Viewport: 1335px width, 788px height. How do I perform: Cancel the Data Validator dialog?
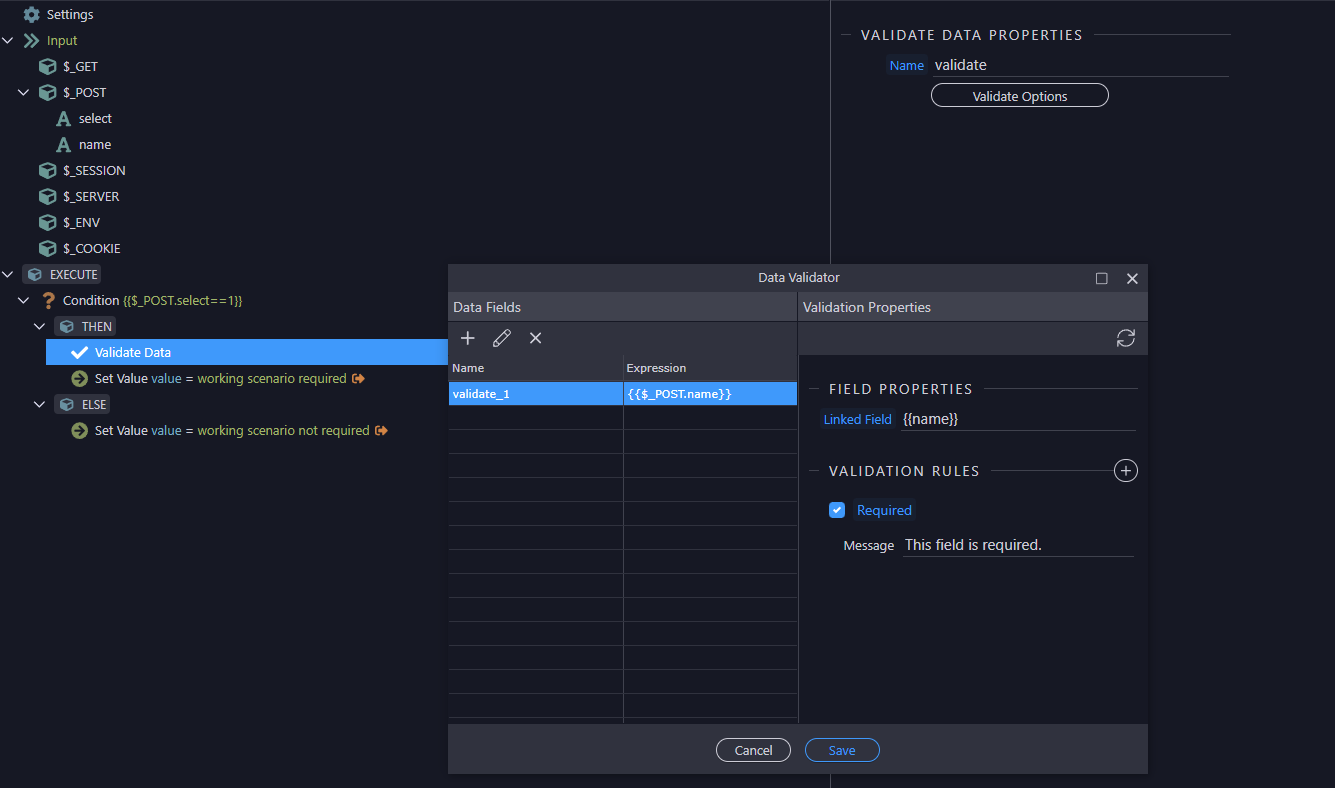click(753, 750)
